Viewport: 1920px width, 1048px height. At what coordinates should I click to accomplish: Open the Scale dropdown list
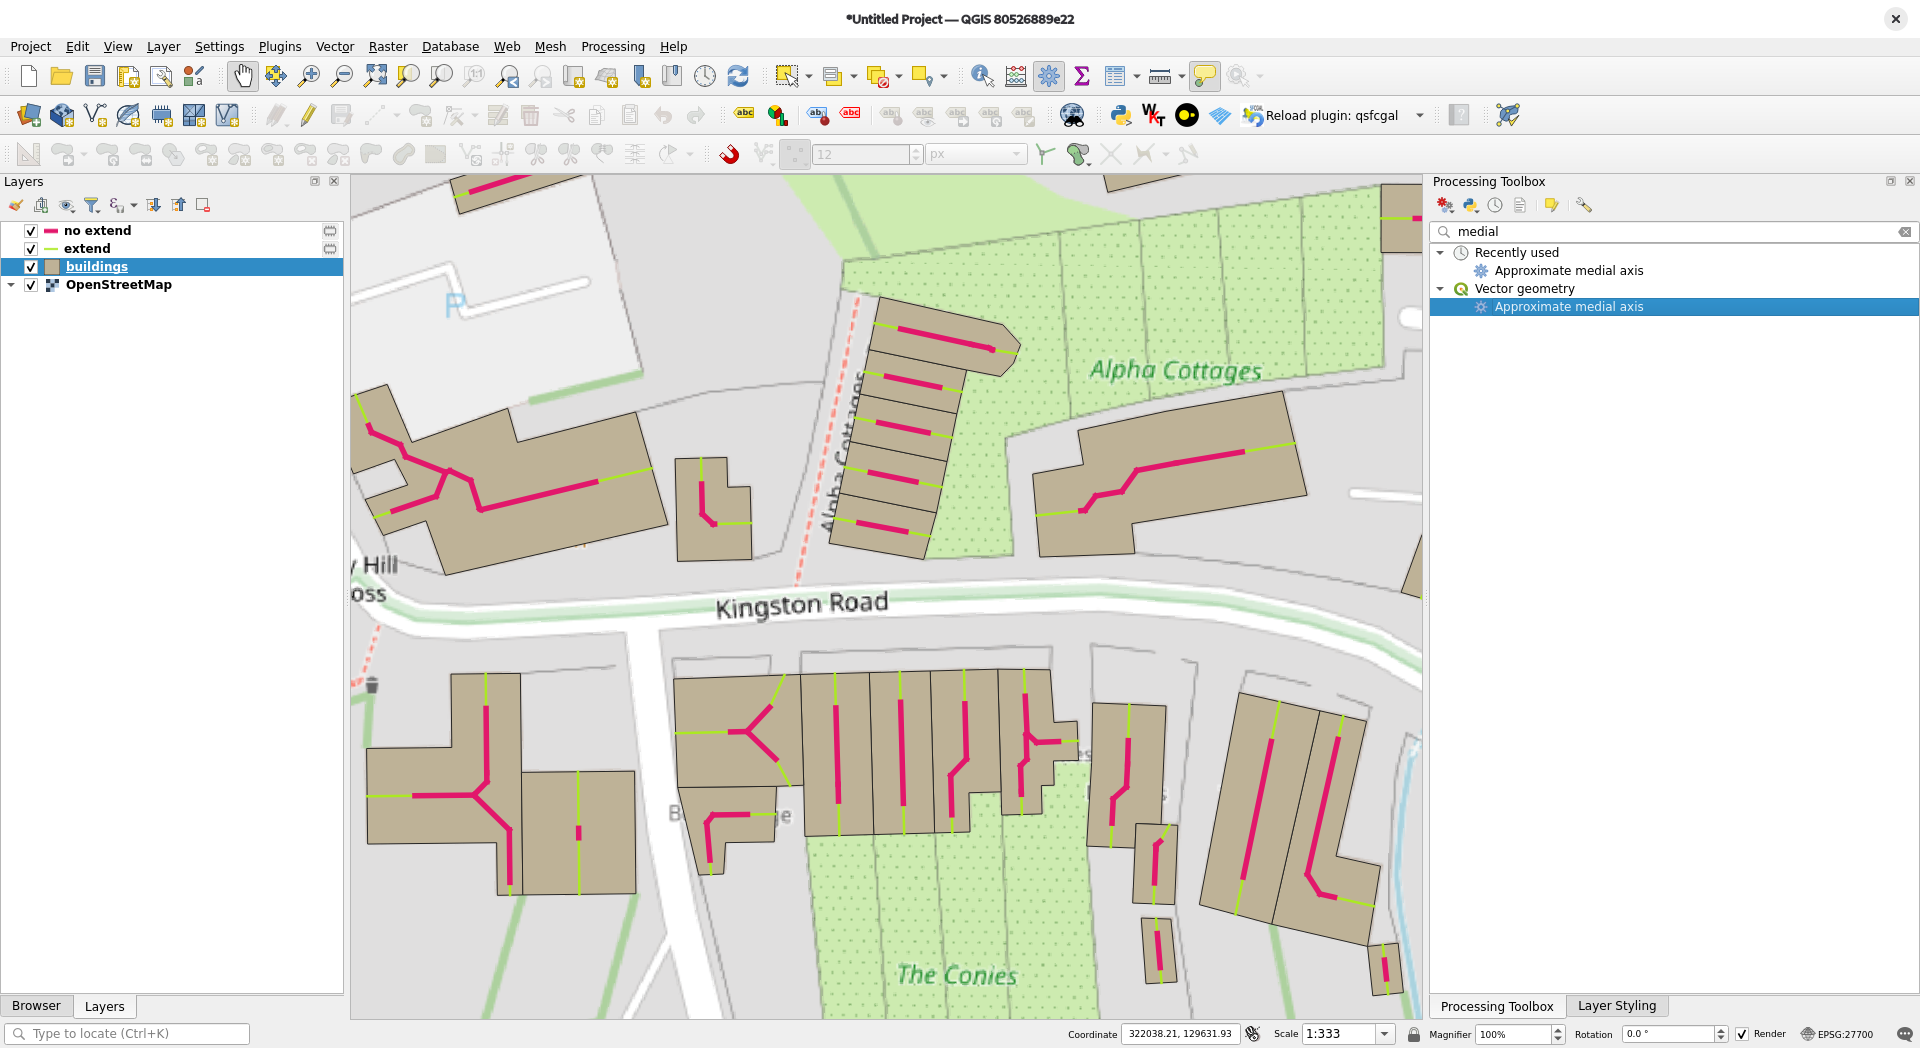(1385, 1034)
